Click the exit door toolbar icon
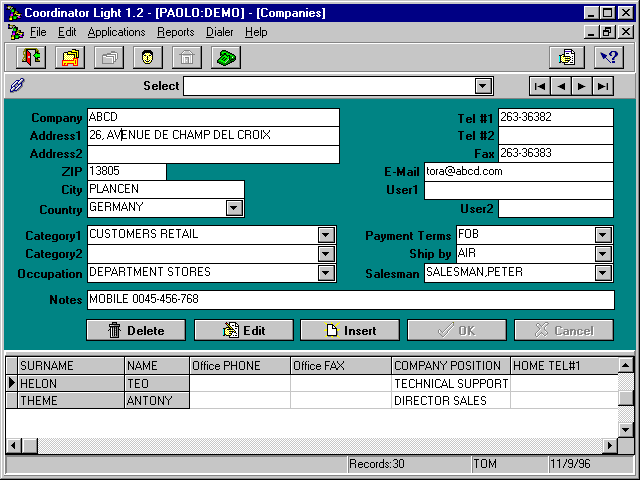640x480 pixels. point(30,57)
